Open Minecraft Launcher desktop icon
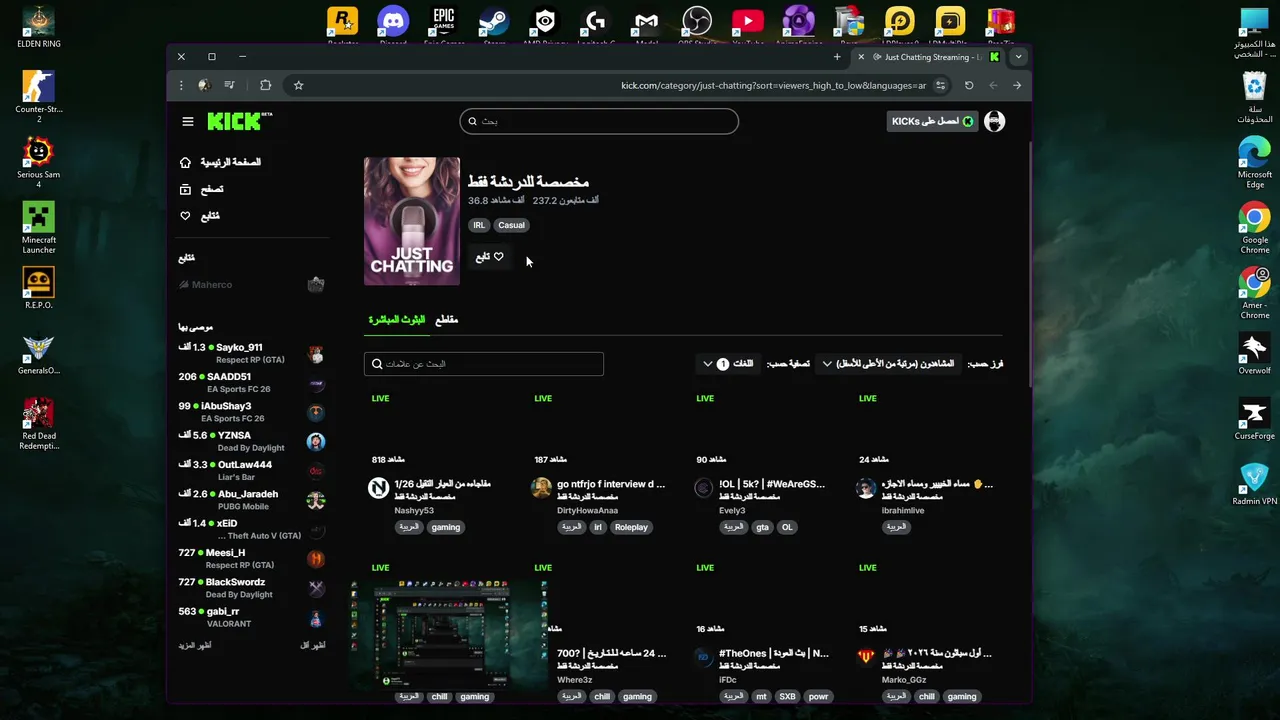 point(39,228)
